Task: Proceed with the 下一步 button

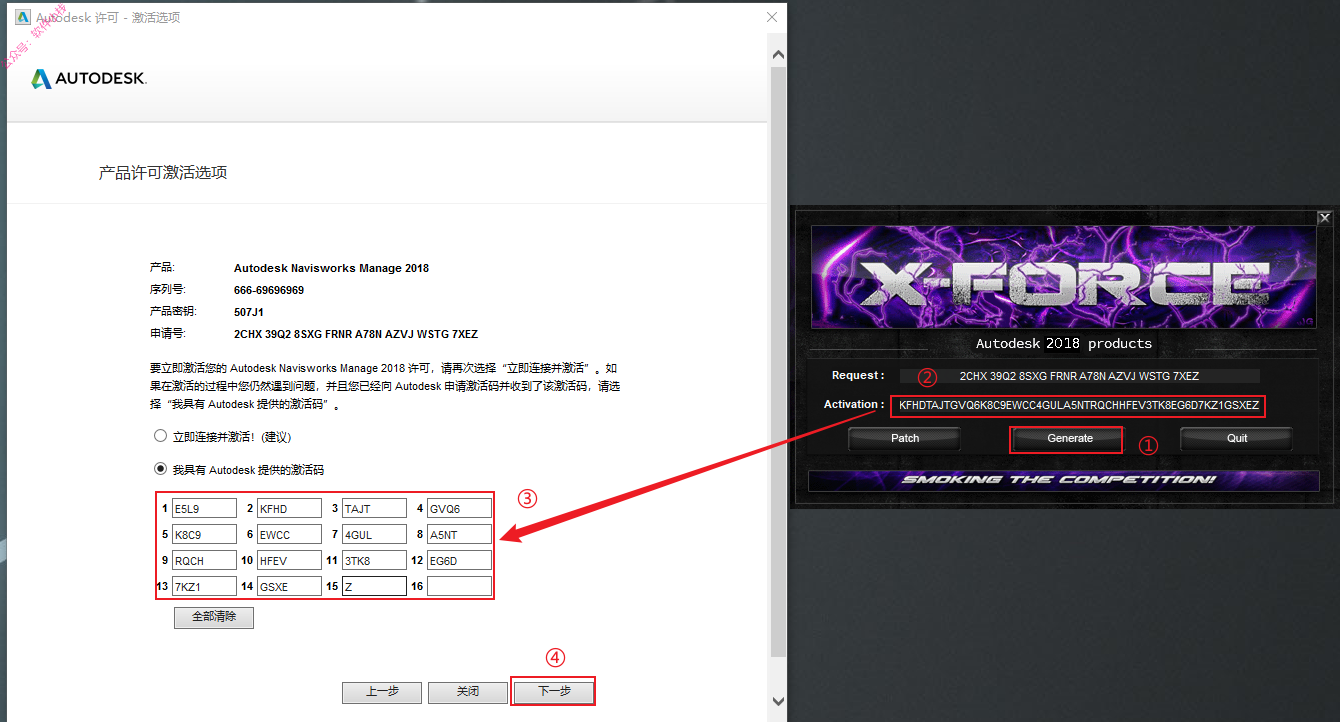Action: [x=554, y=692]
